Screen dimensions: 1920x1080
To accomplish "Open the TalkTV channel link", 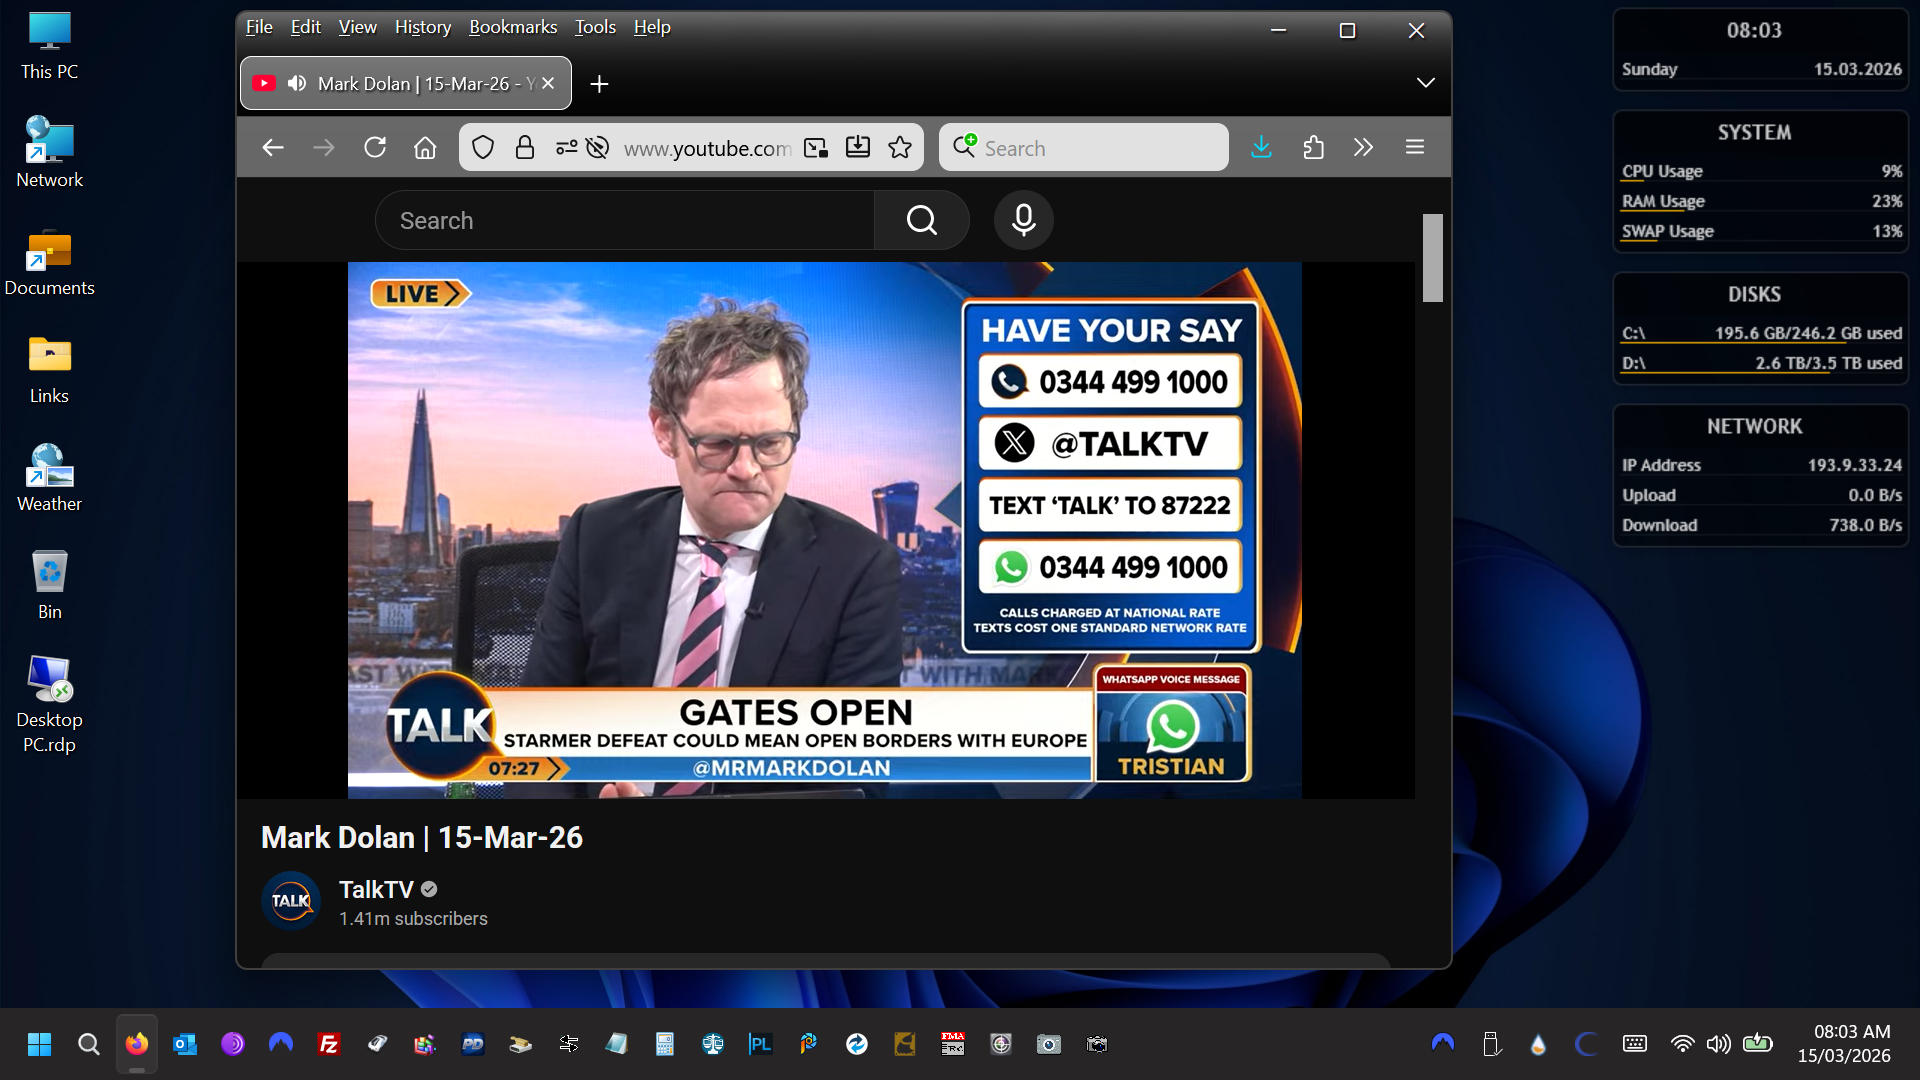I will 376,889.
